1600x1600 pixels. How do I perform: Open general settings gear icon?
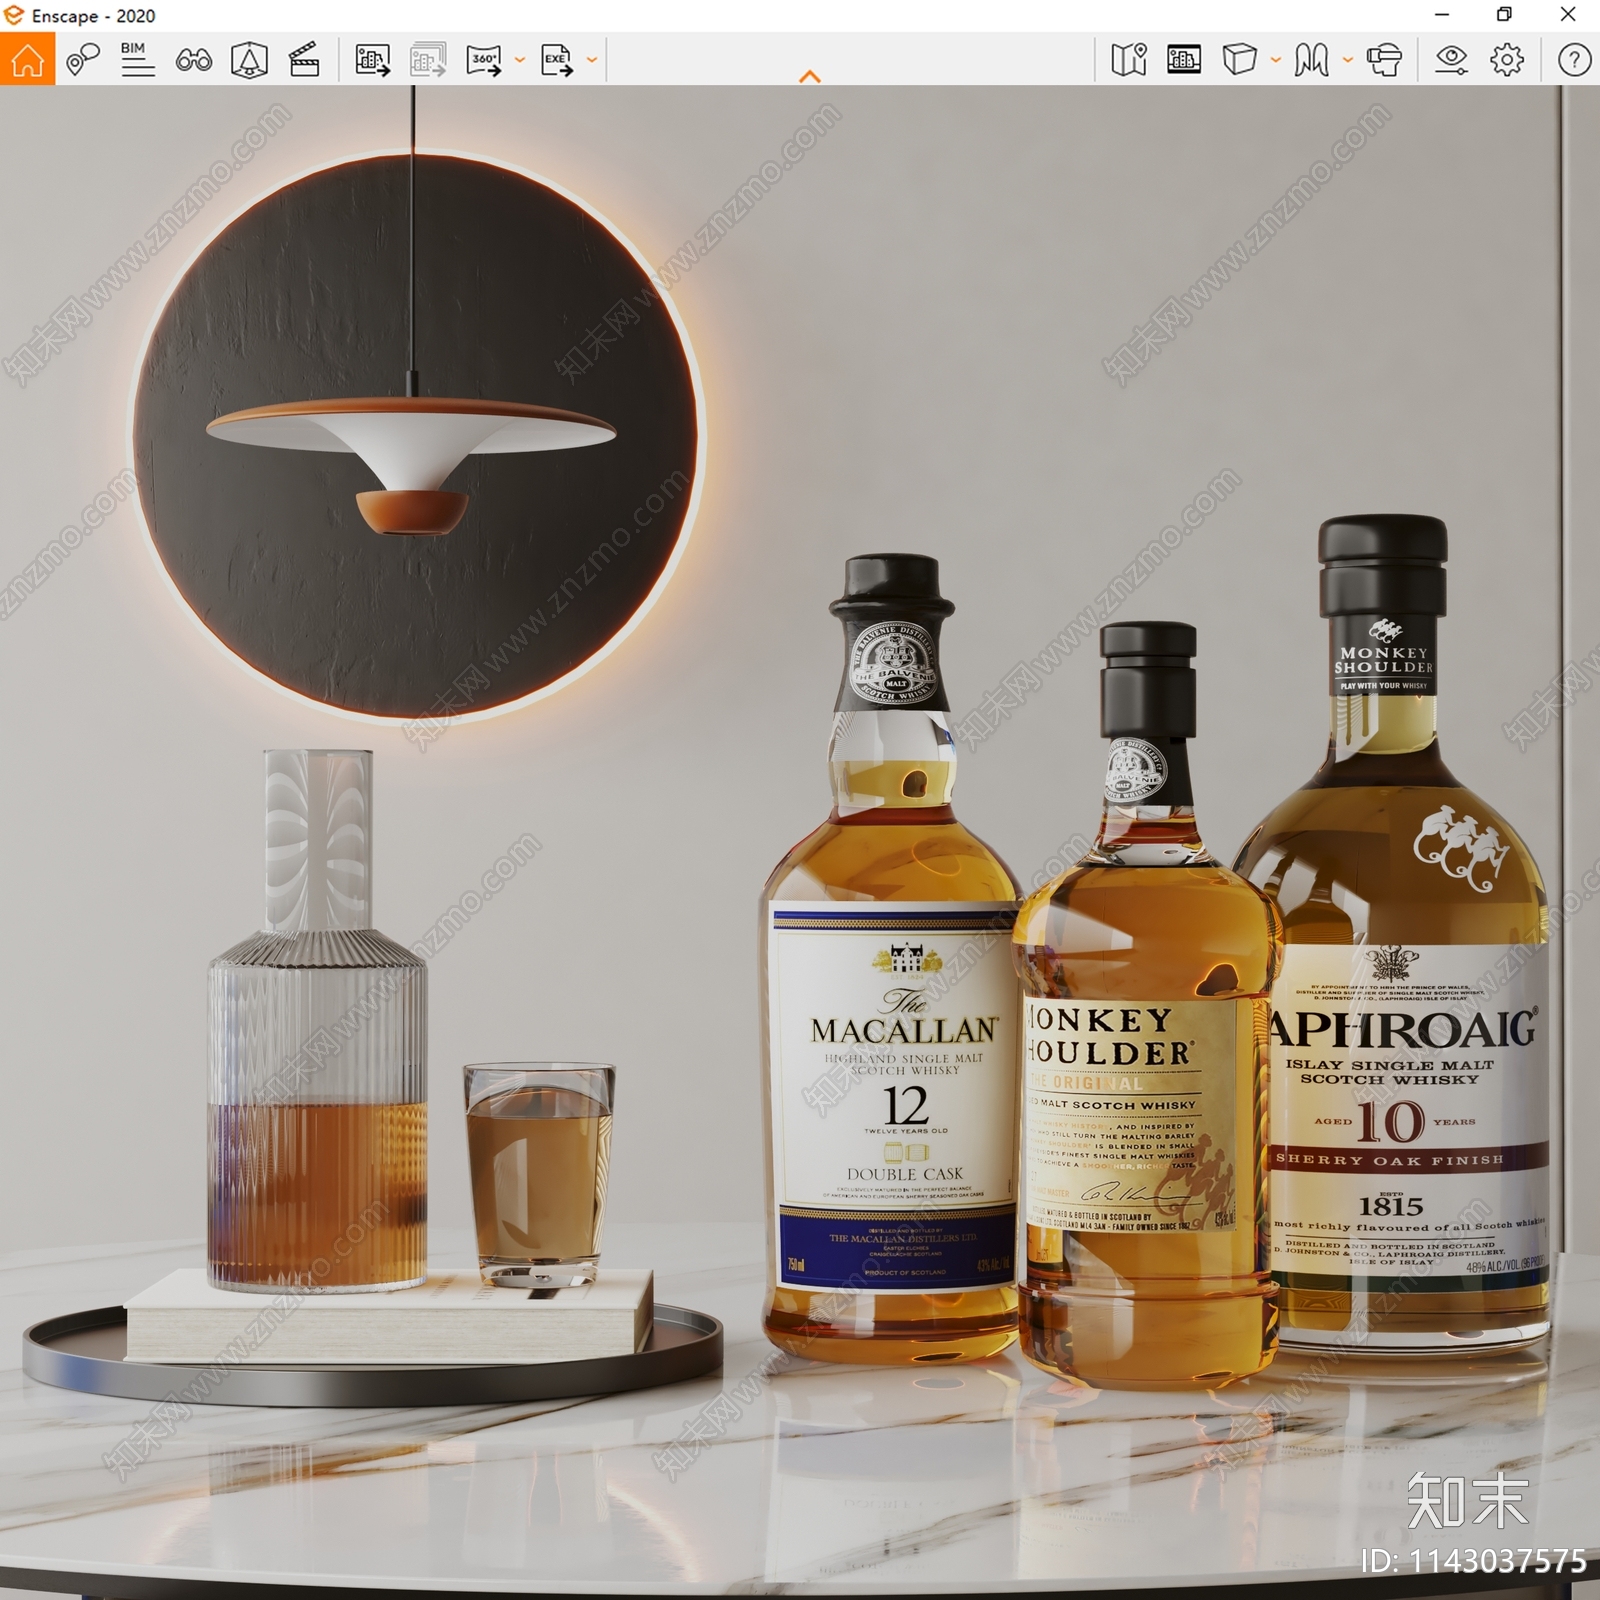1507,60
